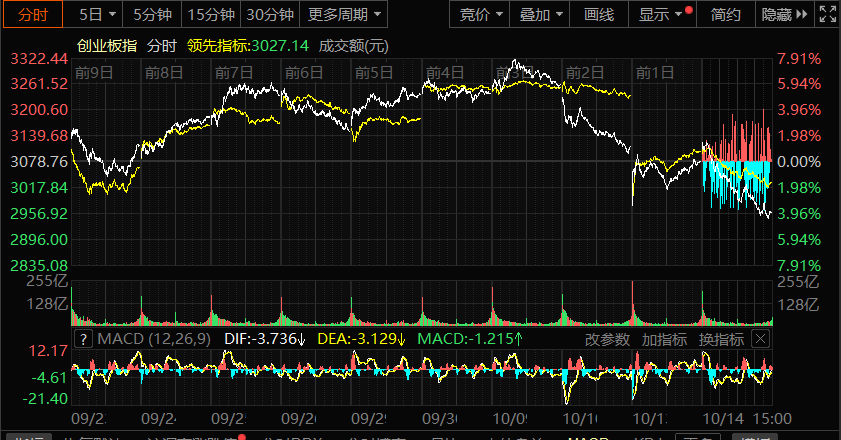Viewport: 841px width, 440px height.
Task: Click 加指标 to add an indicator
Action: click(x=664, y=340)
